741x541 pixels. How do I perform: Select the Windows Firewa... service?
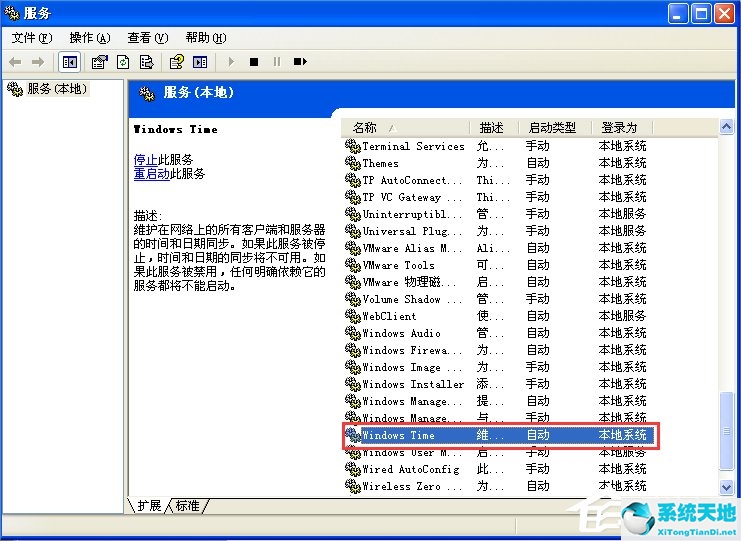(412, 350)
